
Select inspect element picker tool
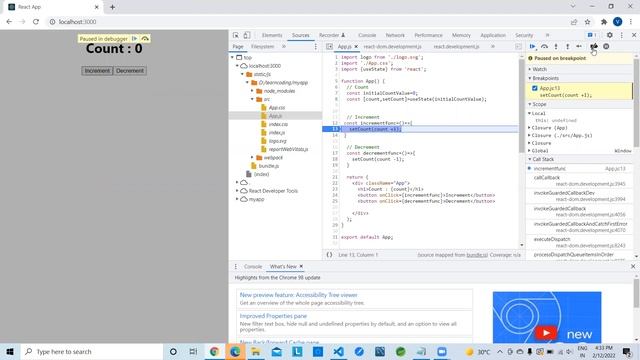coord(236,35)
